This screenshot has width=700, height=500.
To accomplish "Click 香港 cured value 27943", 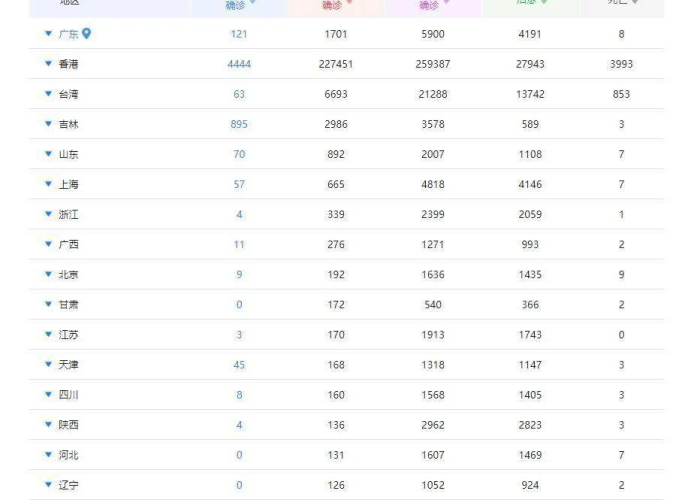I will (x=530, y=64).
